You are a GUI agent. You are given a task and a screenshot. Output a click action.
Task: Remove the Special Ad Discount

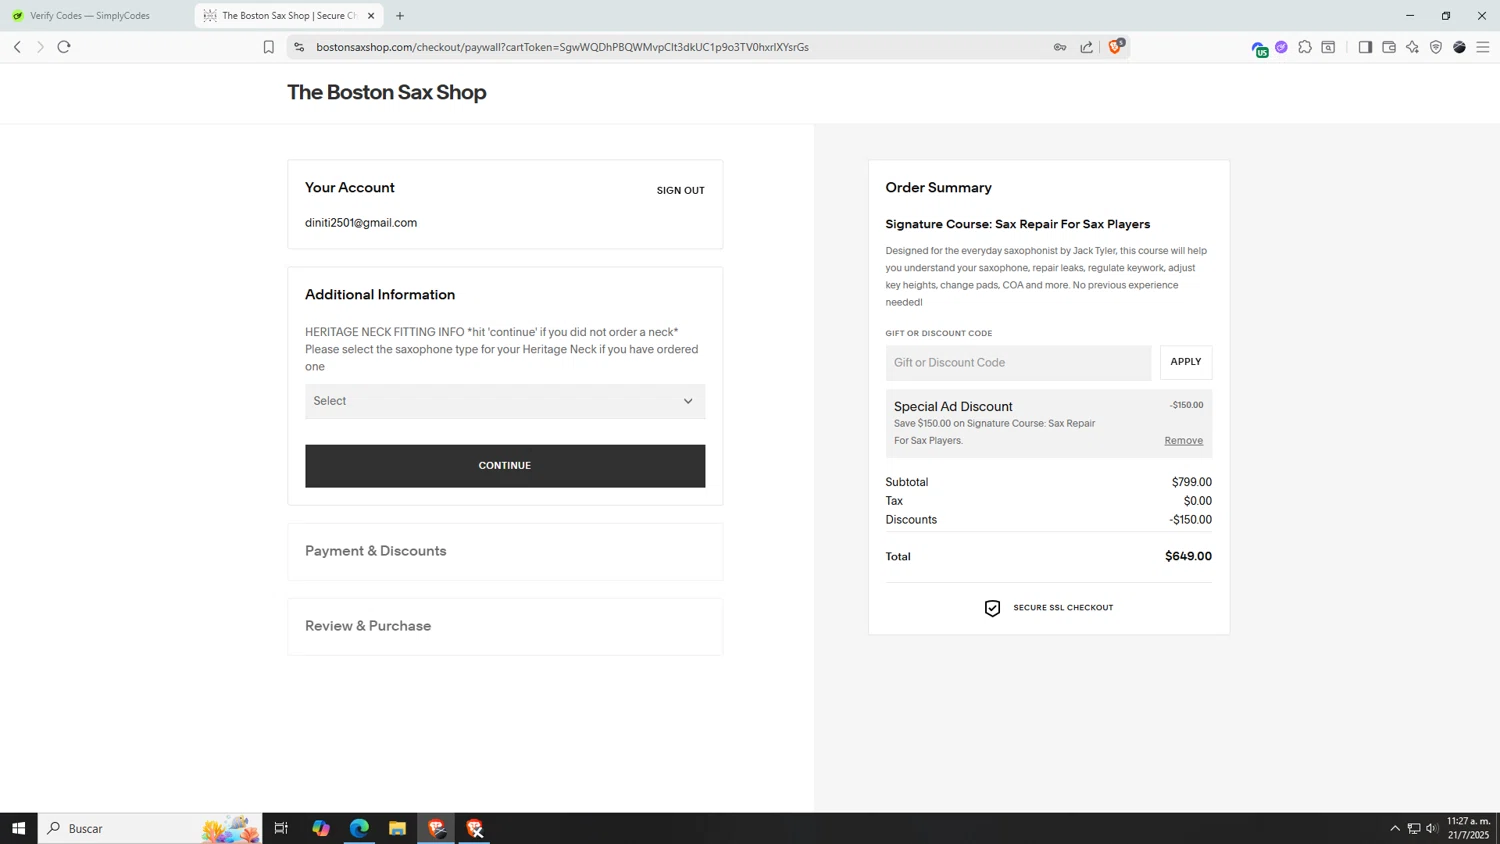(x=1183, y=440)
